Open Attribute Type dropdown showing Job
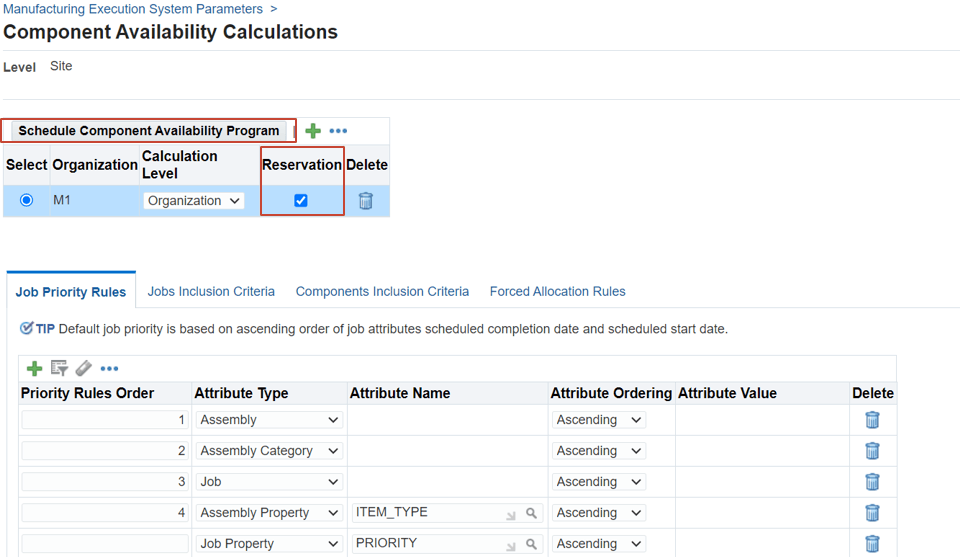The image size is (960, 557). [269, 482]
